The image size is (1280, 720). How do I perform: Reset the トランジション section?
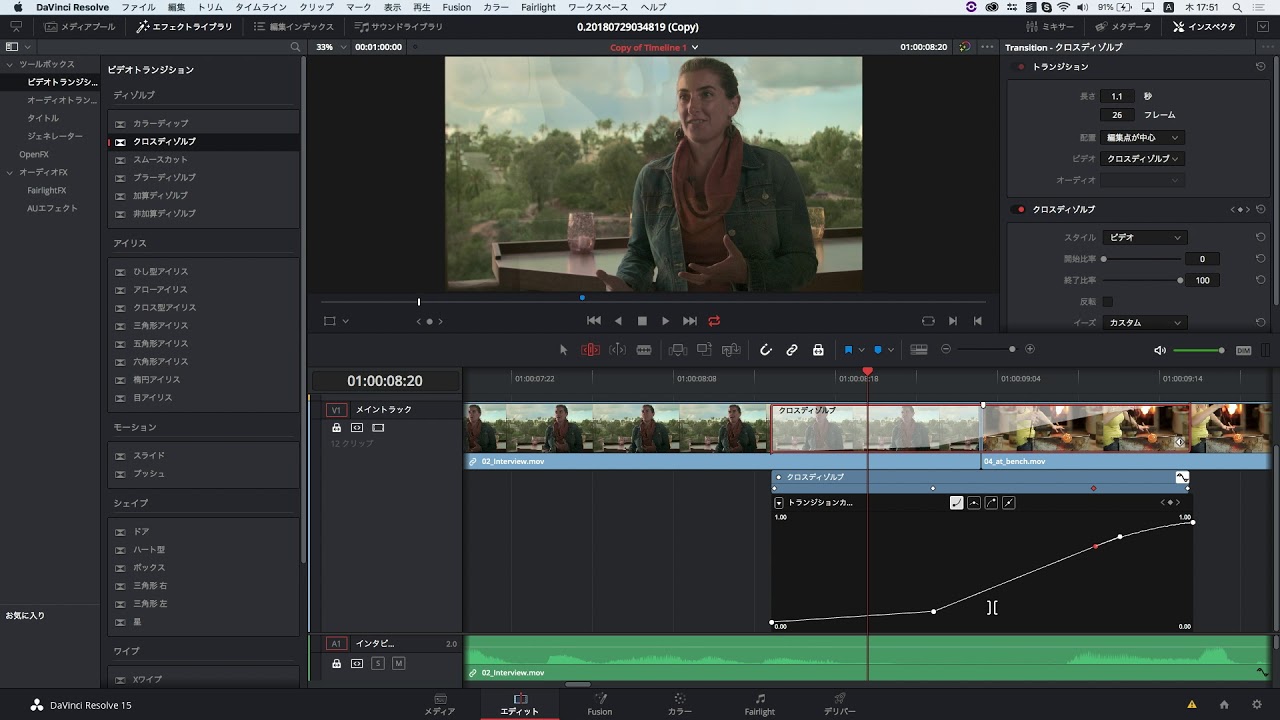point(1261,67)
